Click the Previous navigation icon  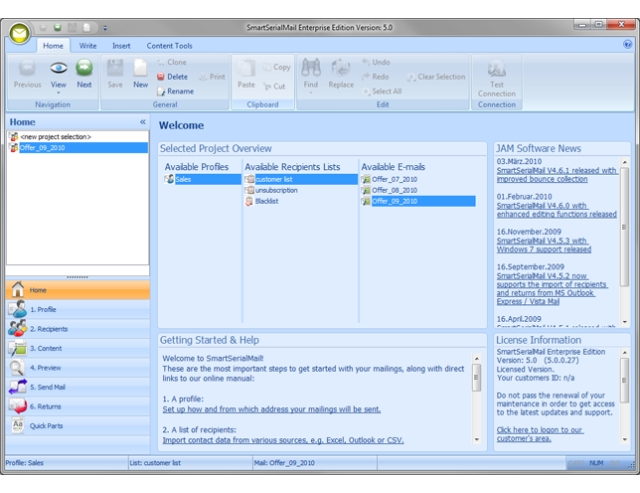point(27,68)
